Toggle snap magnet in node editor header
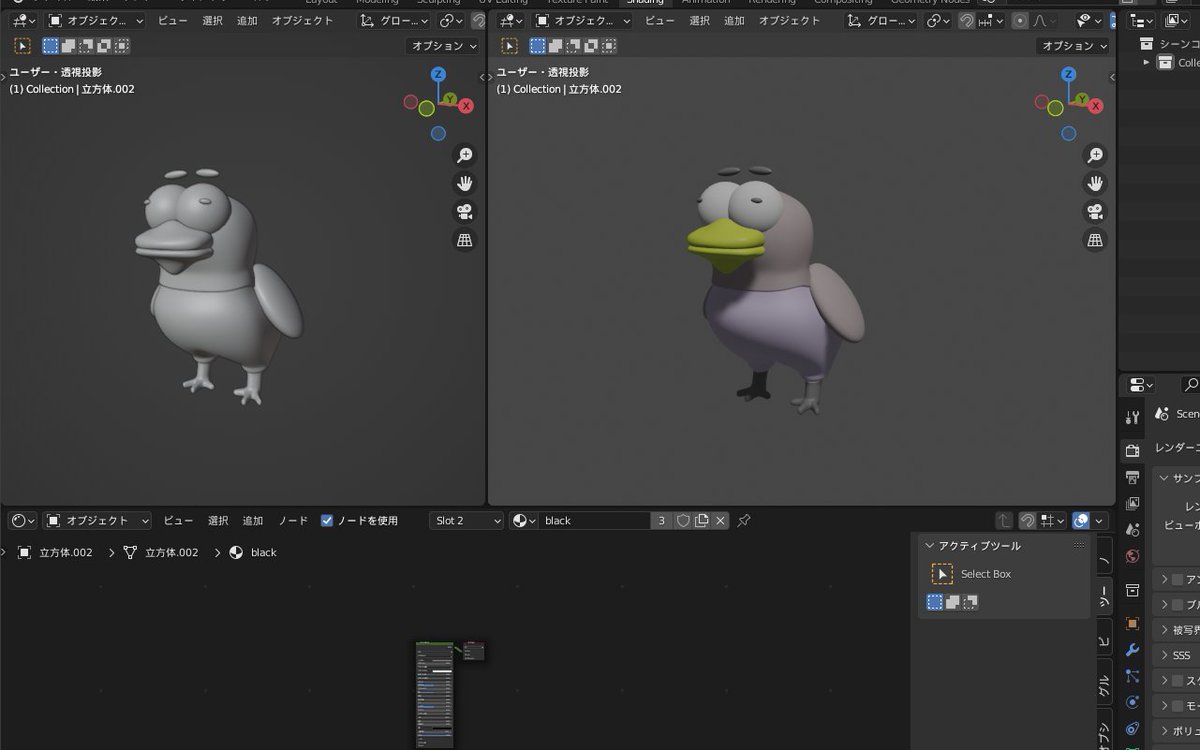The height and width of the screenshot is (750, 1200). coord(1027,521)
